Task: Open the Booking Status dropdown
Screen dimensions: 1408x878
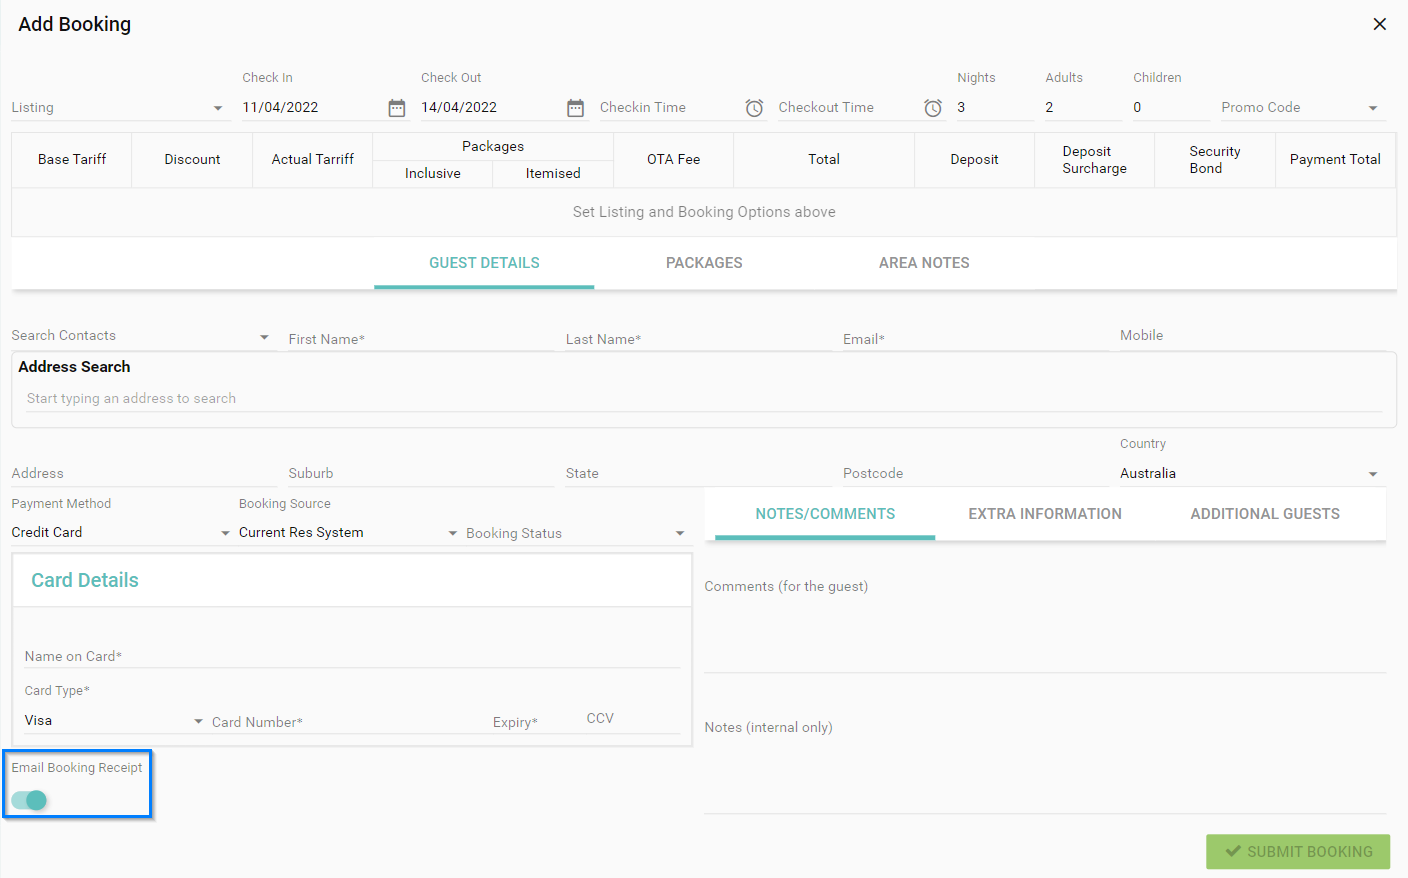Action: pyautogui.click(x=680, y=532)
